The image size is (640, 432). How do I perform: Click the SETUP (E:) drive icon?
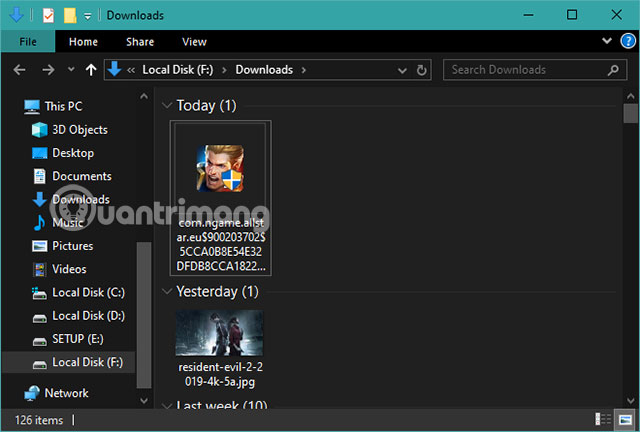click(40, 341)
